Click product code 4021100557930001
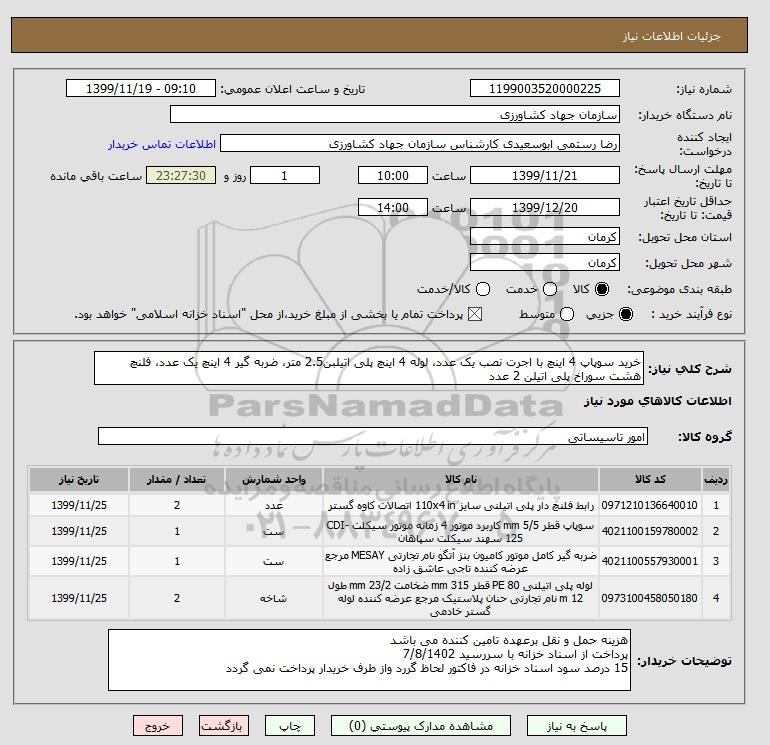The image size is (770, 745). point(650,561)
